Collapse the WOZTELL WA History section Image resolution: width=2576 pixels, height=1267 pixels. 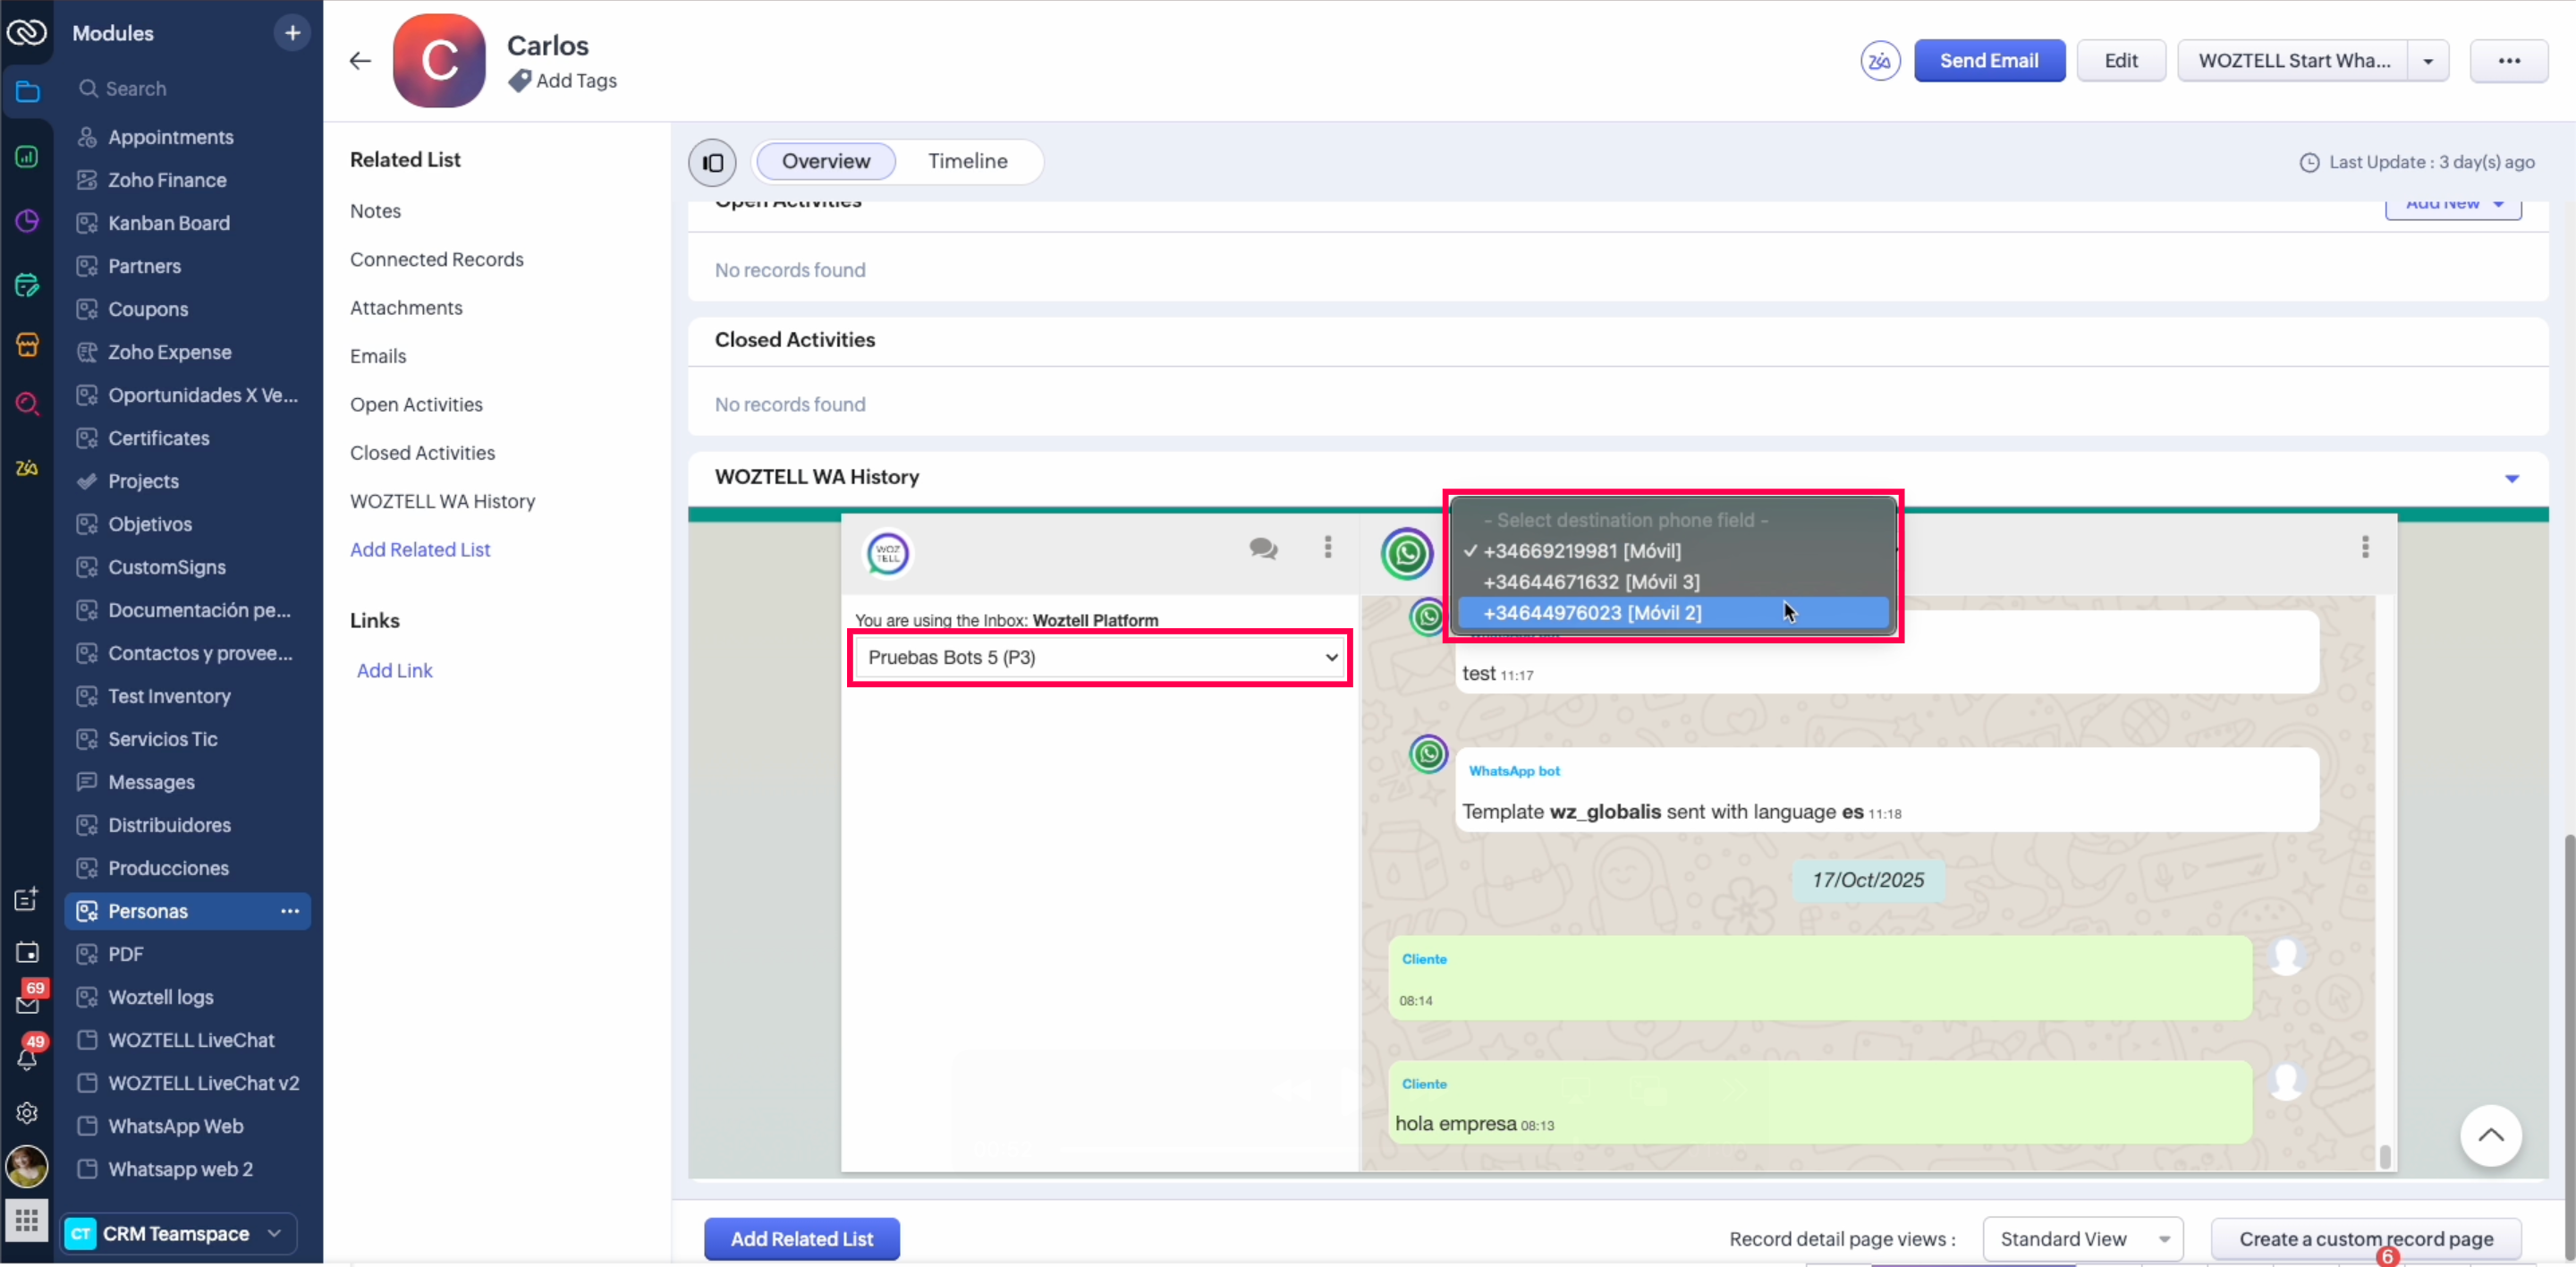pyautogui.click(x=2511, y=478)
